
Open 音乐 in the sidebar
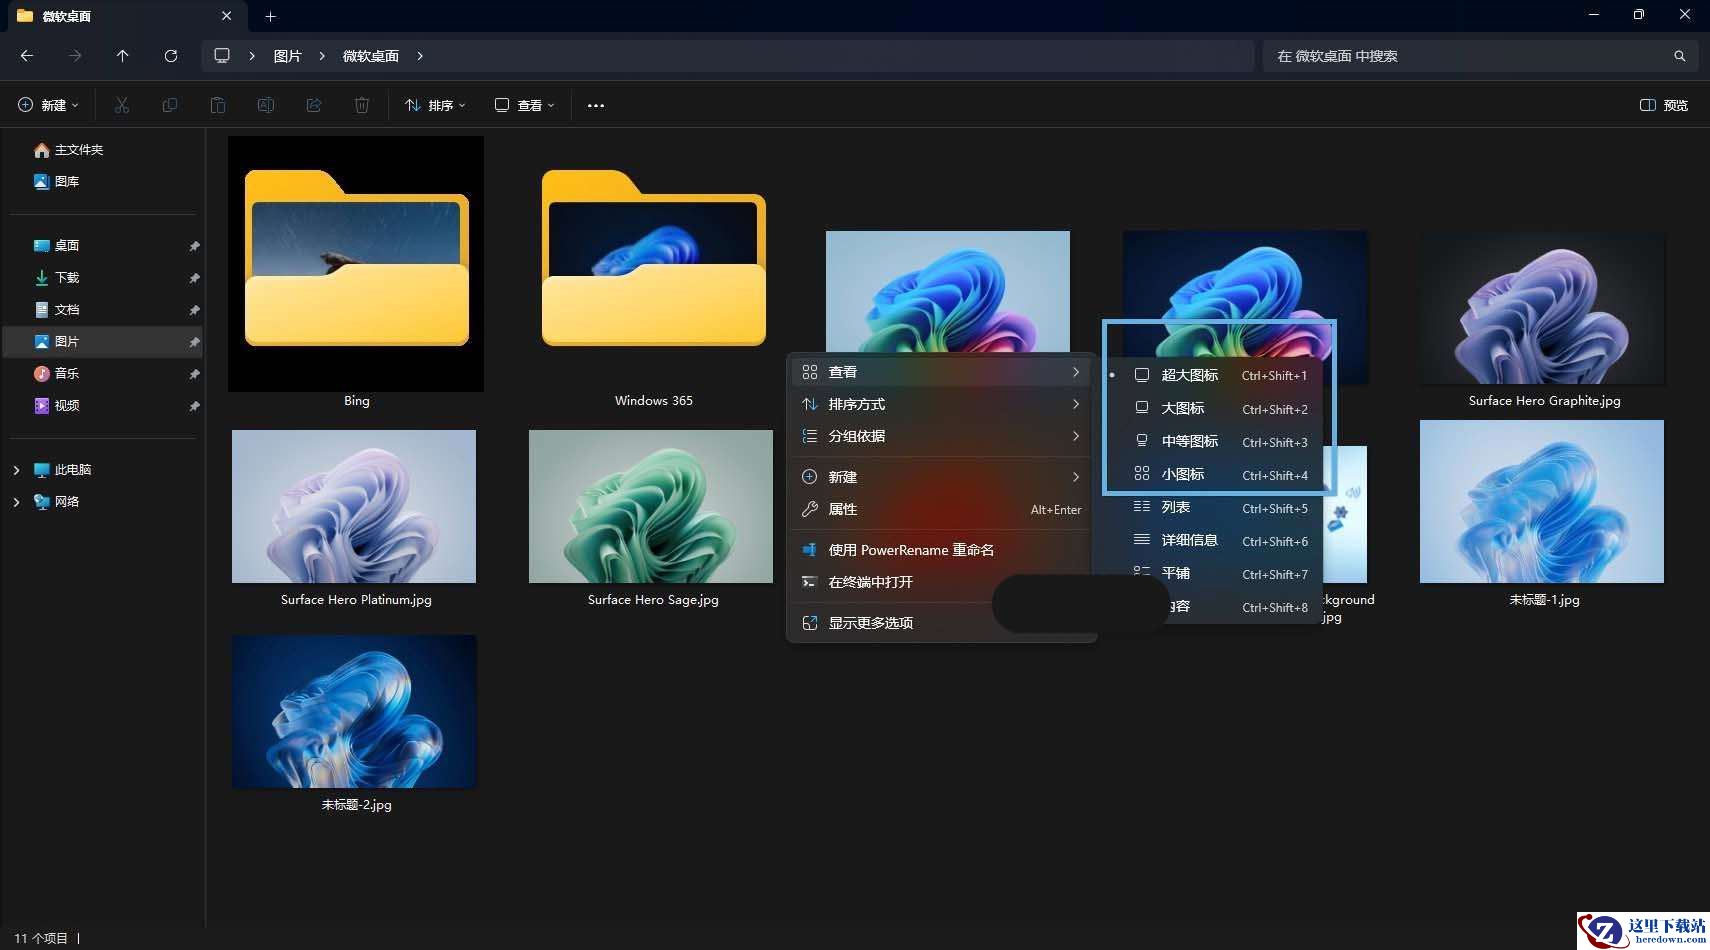tap(57, 374)
